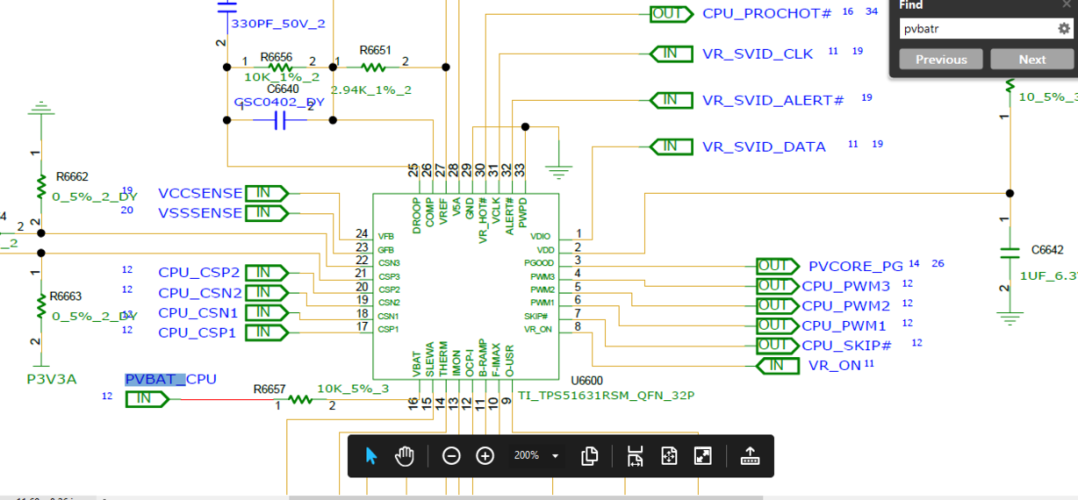This screenshot has width=1078, height=500.
Task: Click the 2.94K_1%_2 resistor value
Action: 371,90
